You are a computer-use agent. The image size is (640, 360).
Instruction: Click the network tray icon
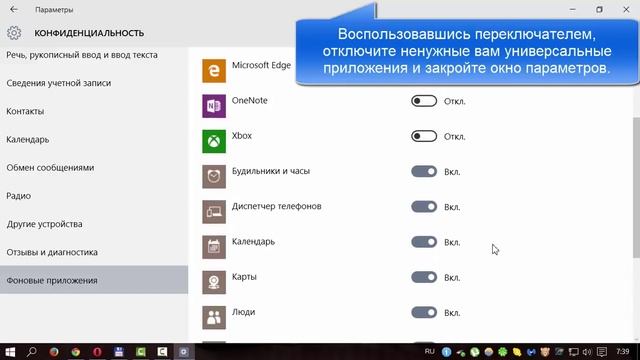pos(573,352)
